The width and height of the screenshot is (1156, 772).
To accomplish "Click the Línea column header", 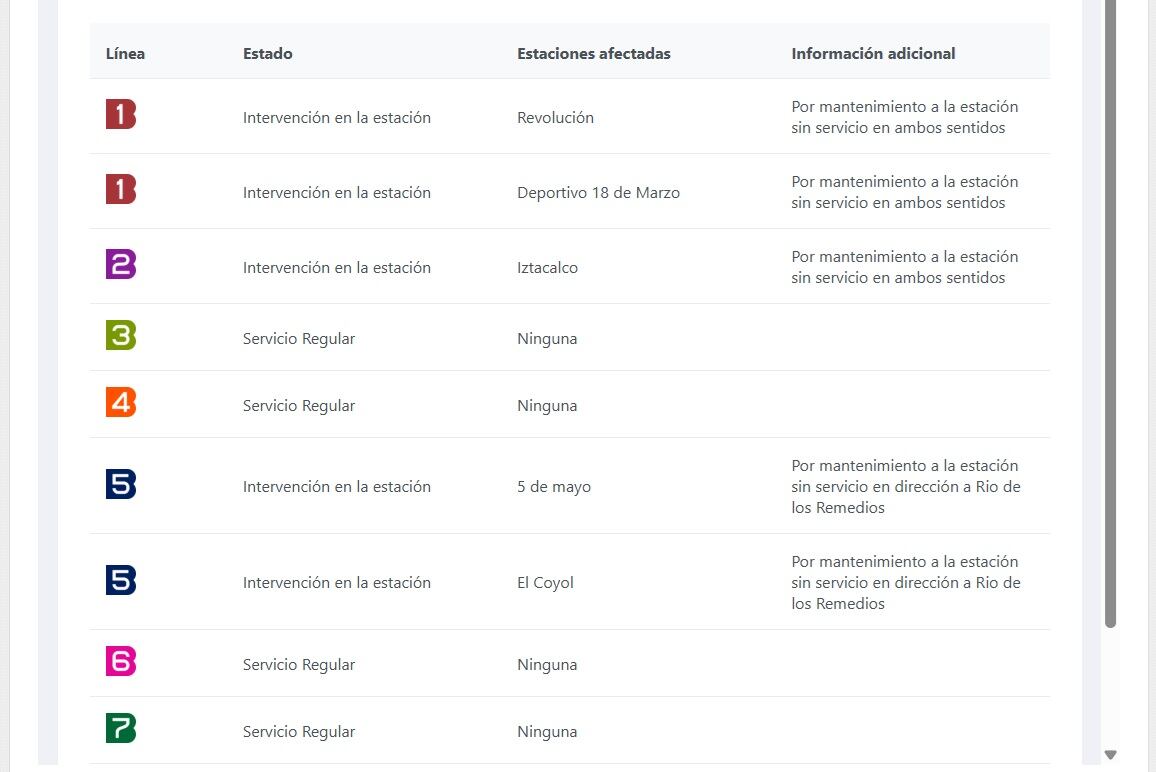I will [125, 54].
